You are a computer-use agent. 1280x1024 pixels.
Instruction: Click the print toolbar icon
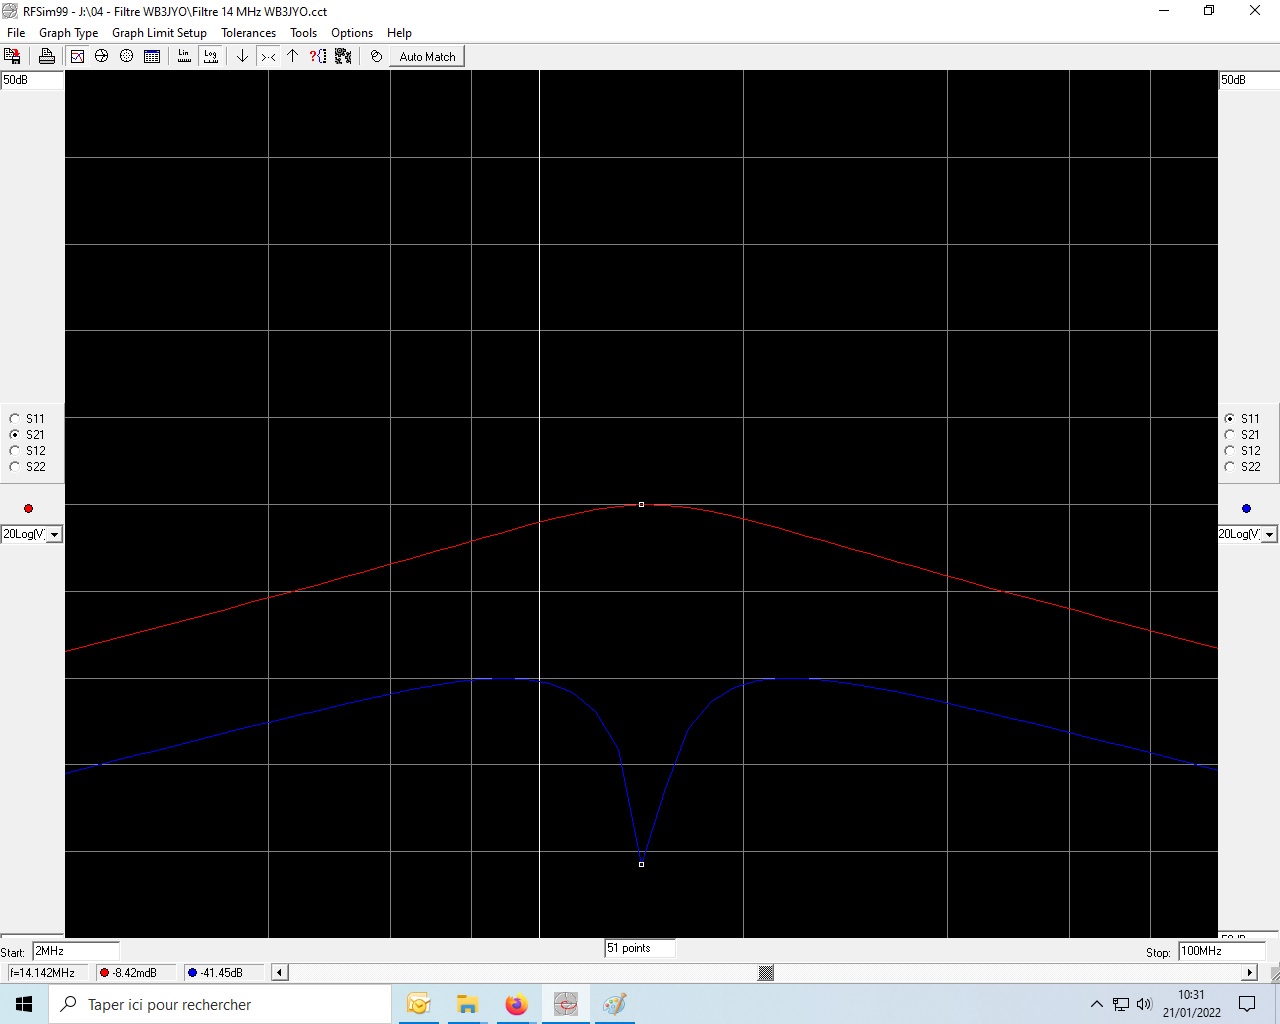(x=46, y=56)
